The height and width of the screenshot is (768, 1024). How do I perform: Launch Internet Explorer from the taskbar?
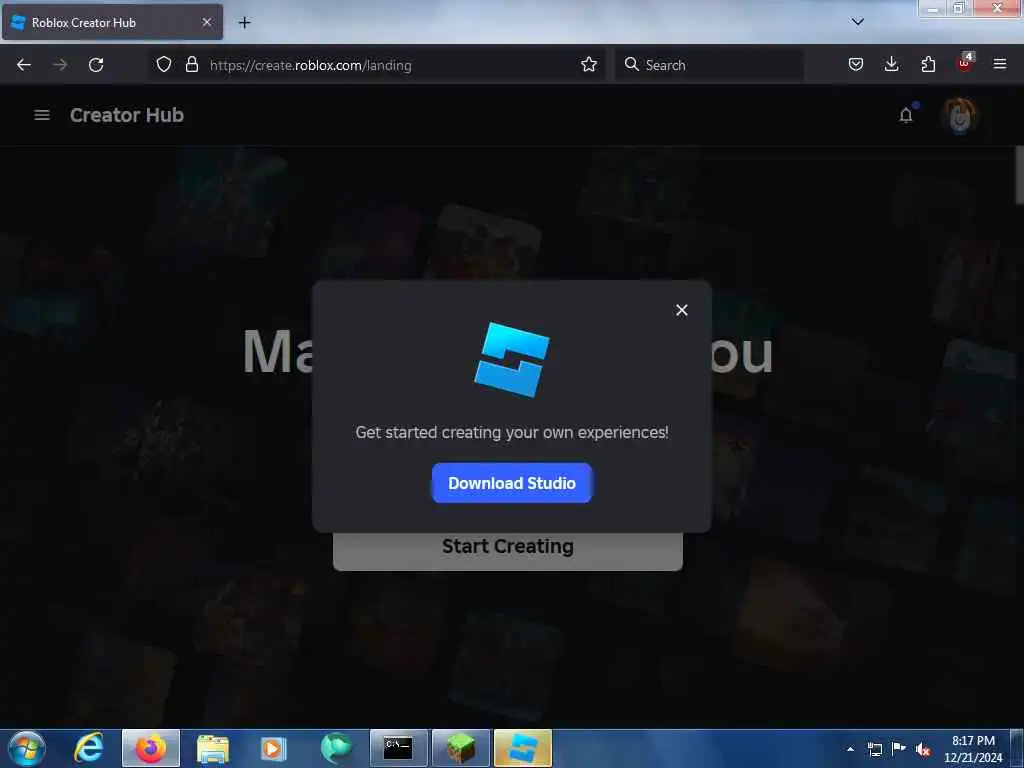pyautogui.click(x=88, y=748)
